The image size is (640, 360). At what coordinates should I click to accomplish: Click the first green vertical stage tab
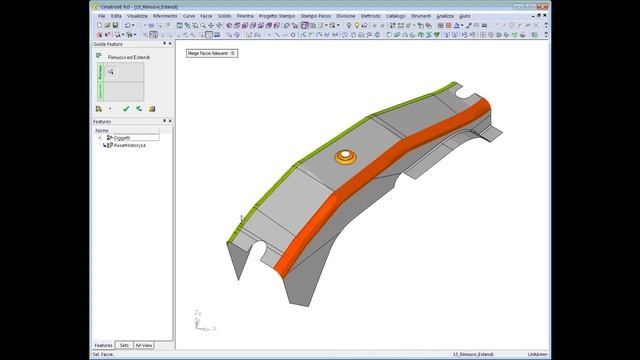(100, 72)
